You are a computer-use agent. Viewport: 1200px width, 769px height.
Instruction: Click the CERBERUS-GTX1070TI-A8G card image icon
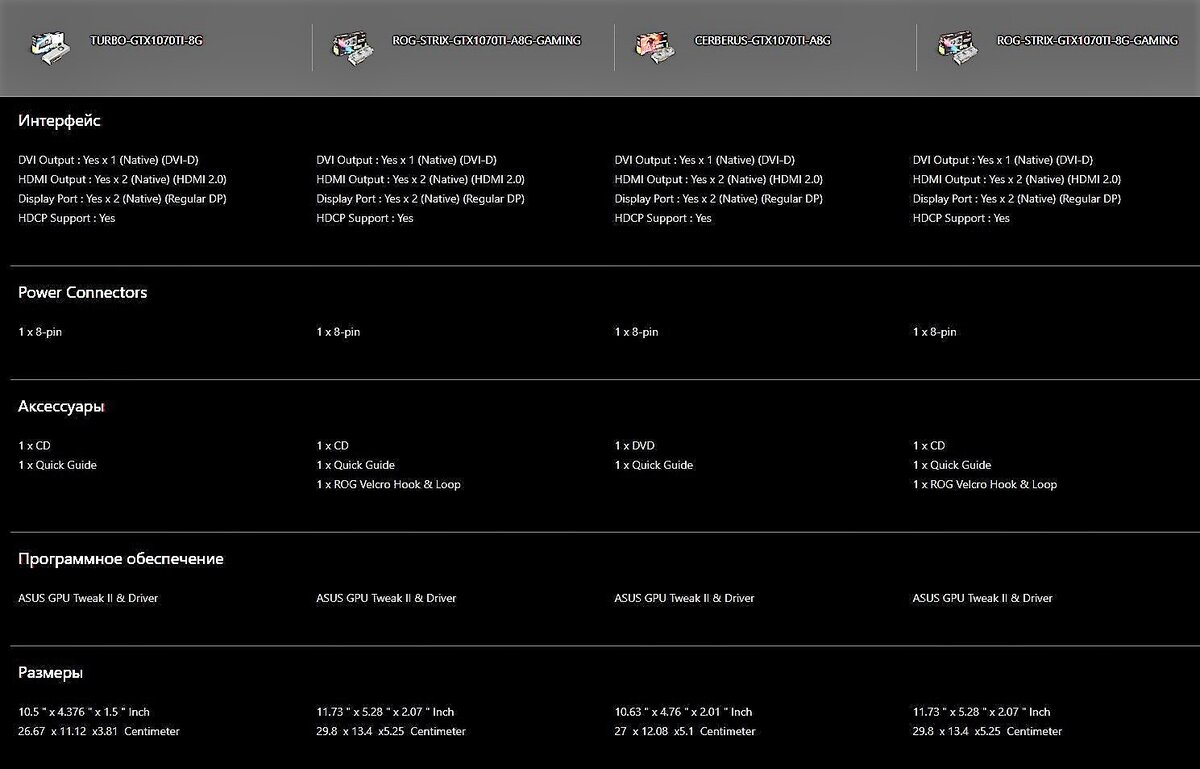click(x=655, y=44)
